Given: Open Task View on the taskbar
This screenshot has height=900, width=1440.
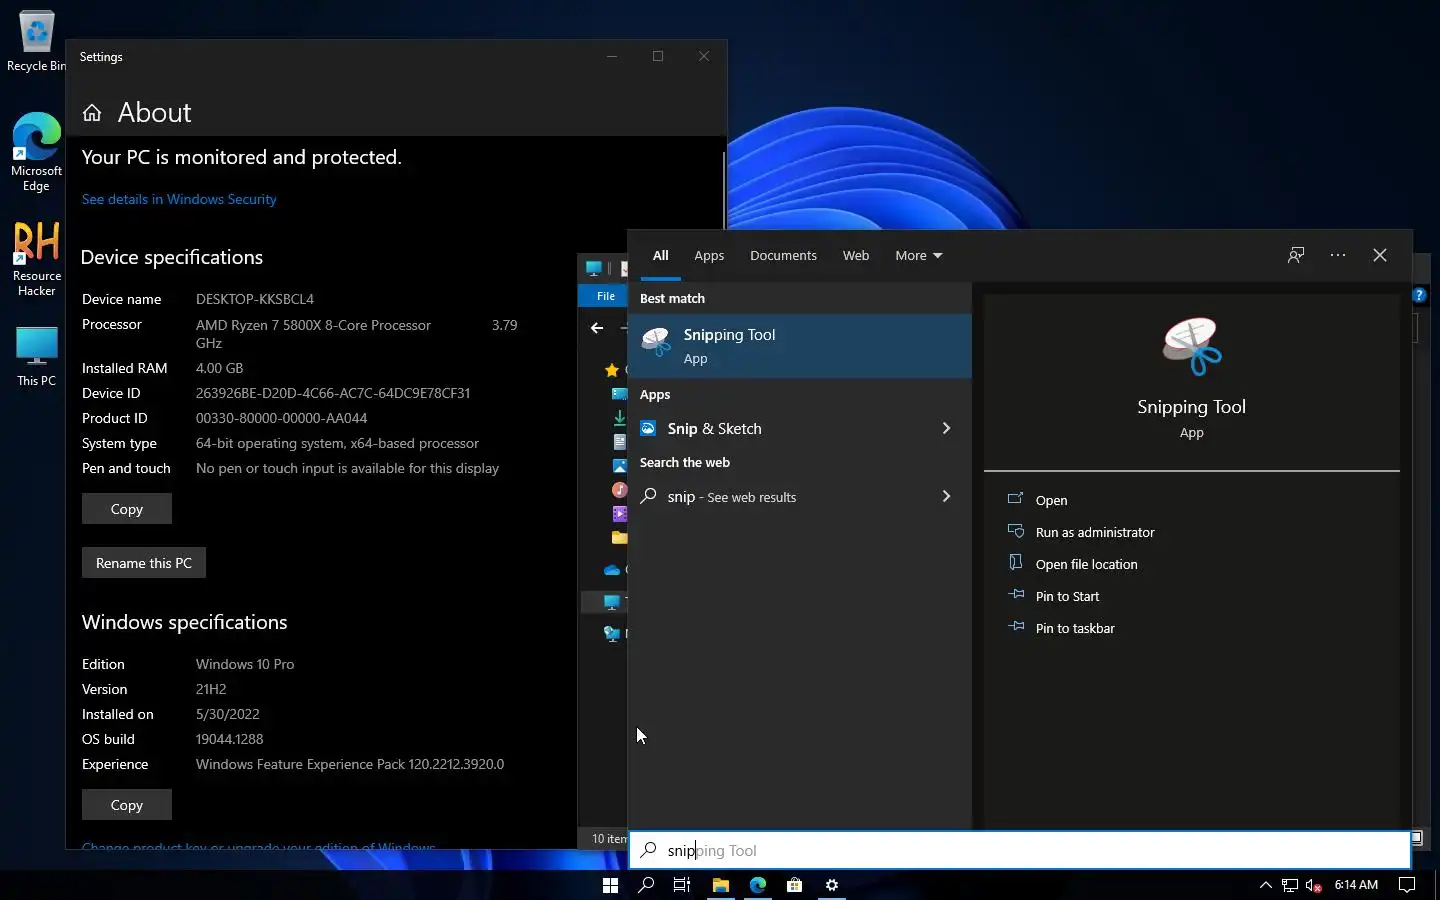Looking at the screenshot, I should coord(682,885).
